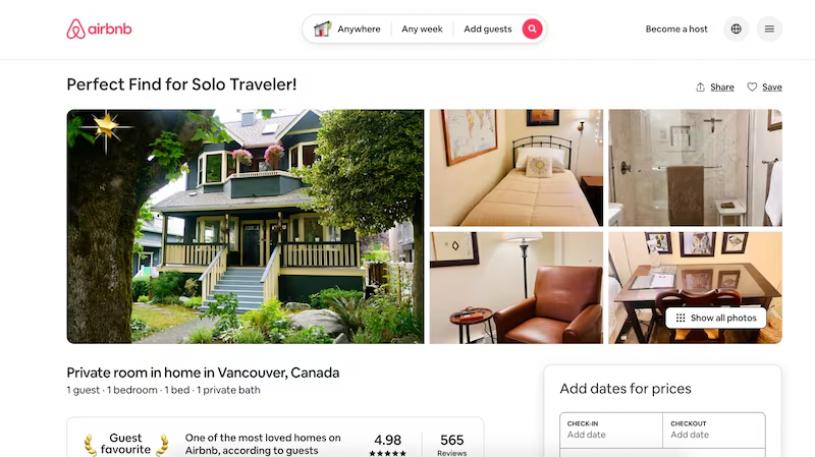Click the Check-in Add date field
815x457 pixels.
[611, 430]
